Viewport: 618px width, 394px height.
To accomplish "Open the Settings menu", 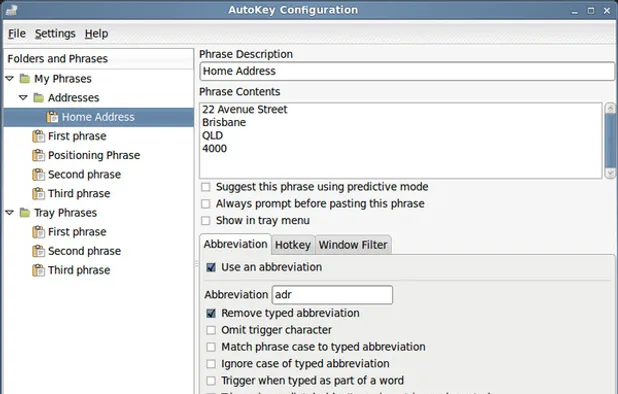I will (x=55, y=34).
